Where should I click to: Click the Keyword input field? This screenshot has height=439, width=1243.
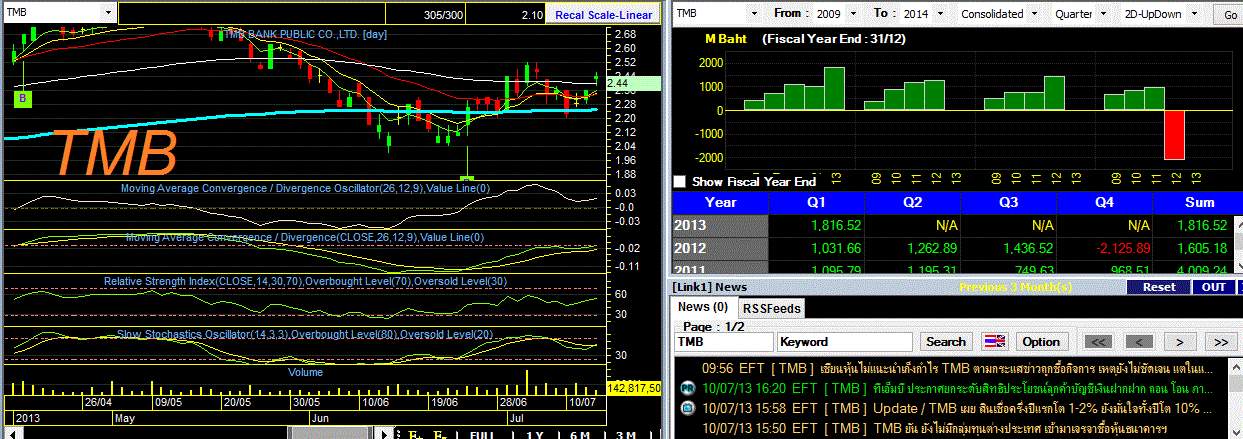point(845,342)
